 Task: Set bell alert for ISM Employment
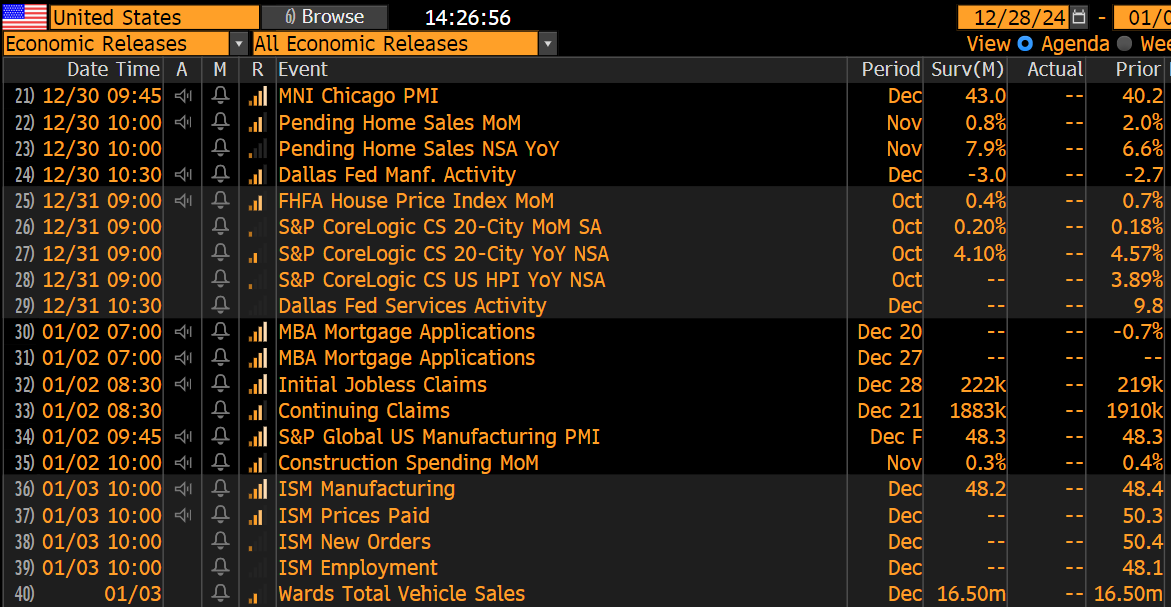(220, 567)
